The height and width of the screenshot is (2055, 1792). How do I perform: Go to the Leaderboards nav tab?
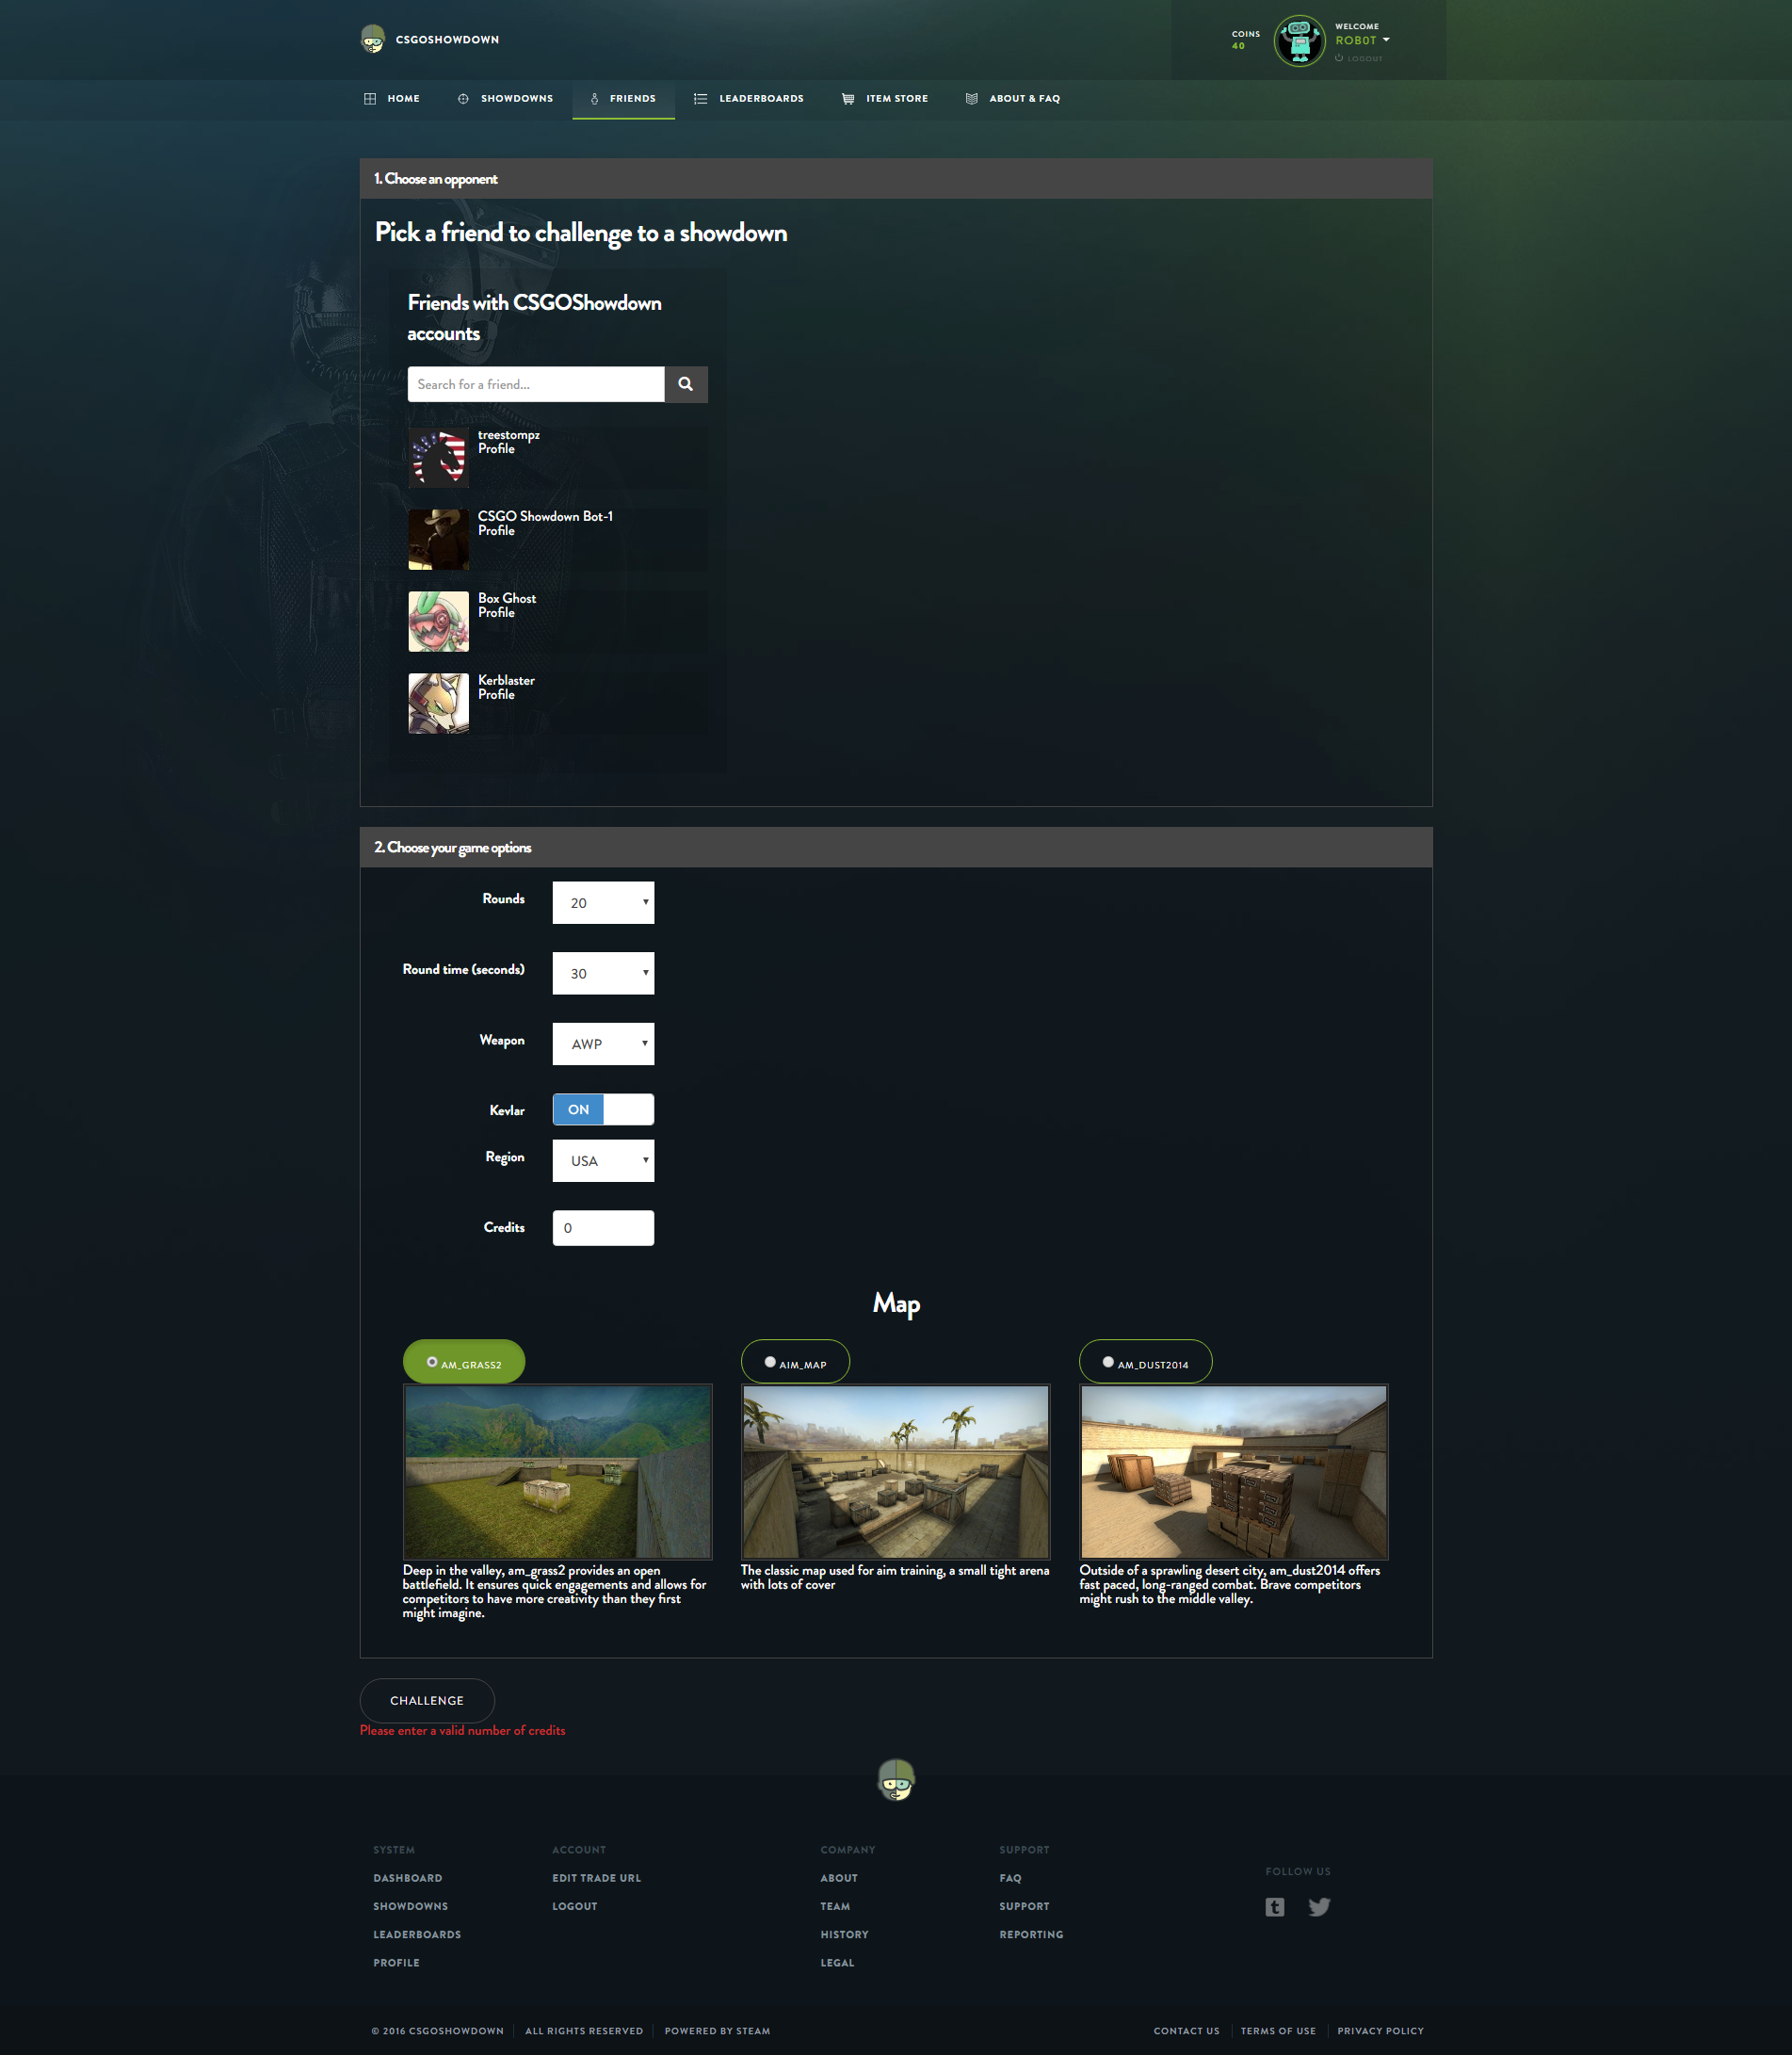(749, 99)
